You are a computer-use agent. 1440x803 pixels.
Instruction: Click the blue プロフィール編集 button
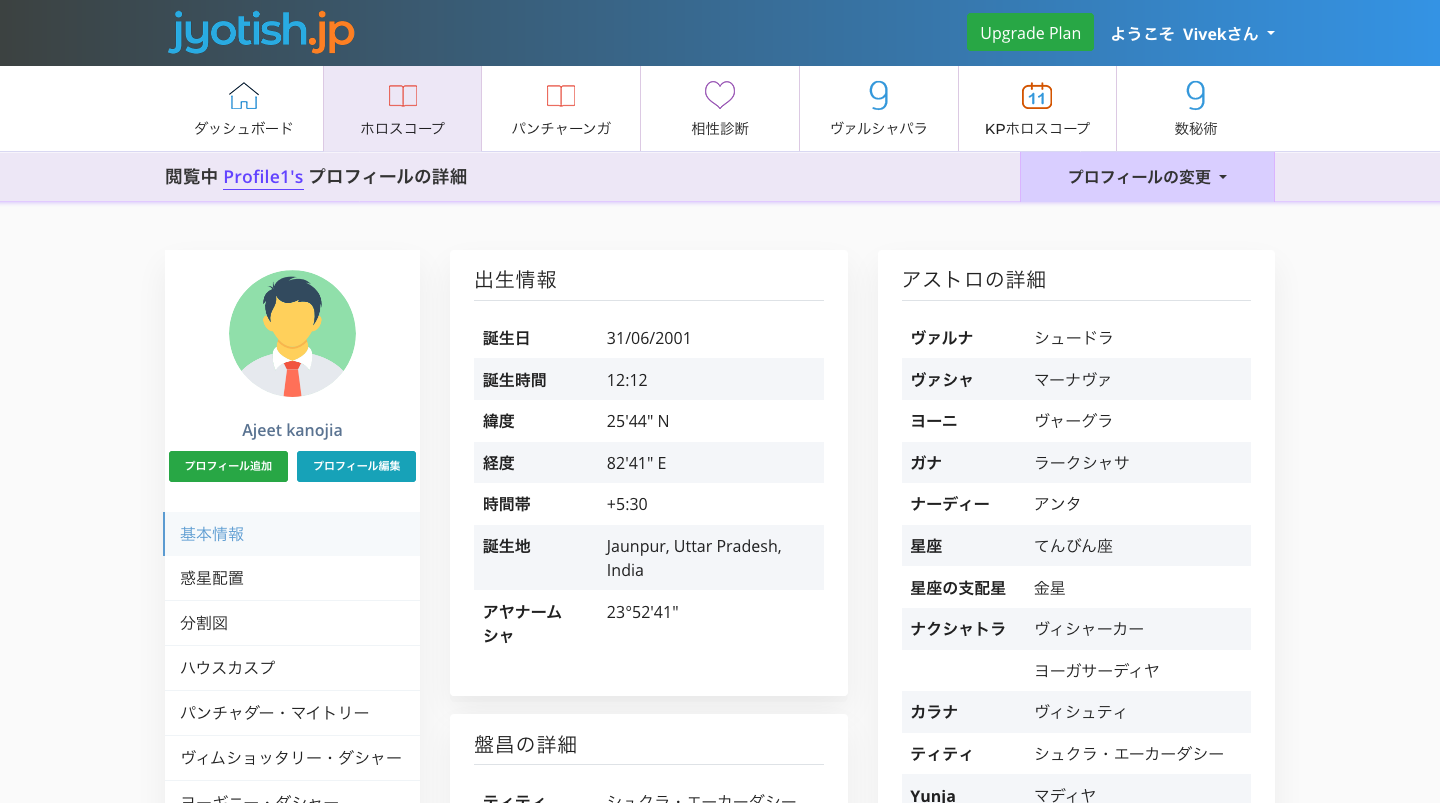pos(356,466)
